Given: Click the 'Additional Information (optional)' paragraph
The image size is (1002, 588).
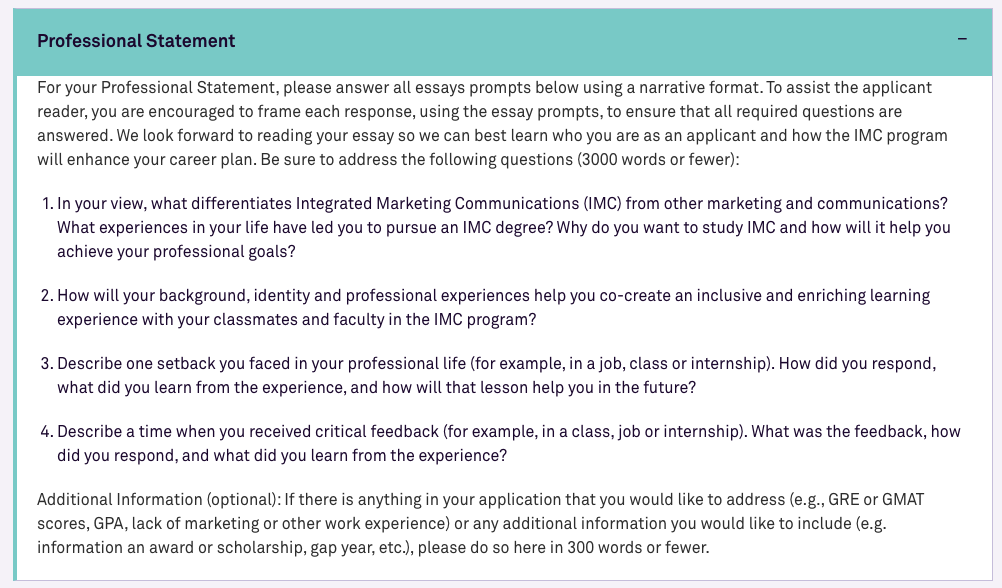Looking at the screenshot, I should tap(481, 523).
